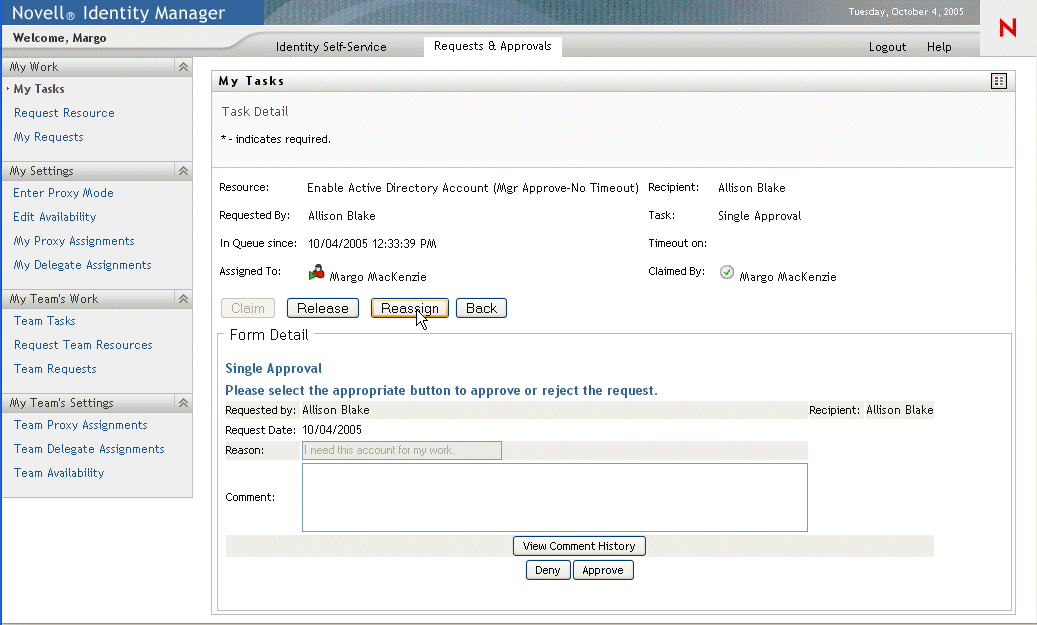The height and width of the screenshot is (625, 1037).
Task: Click the Enable Active Directory Account resource text
Action: [x=472, y=188]
